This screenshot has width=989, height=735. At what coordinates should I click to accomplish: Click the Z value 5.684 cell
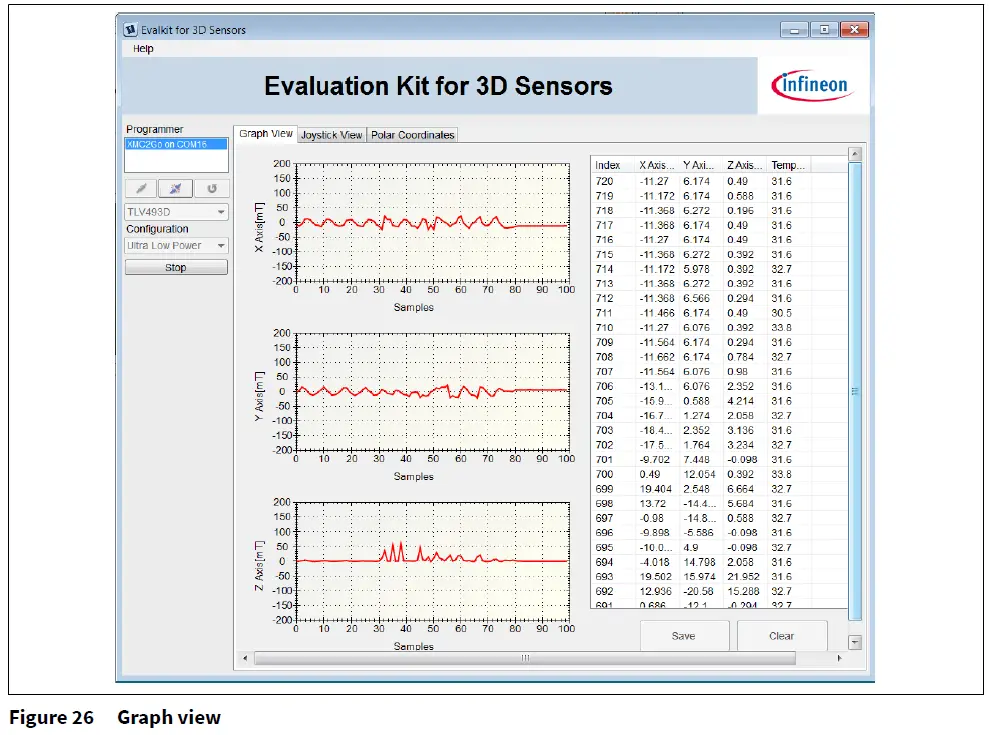click(x=740, y=503)
